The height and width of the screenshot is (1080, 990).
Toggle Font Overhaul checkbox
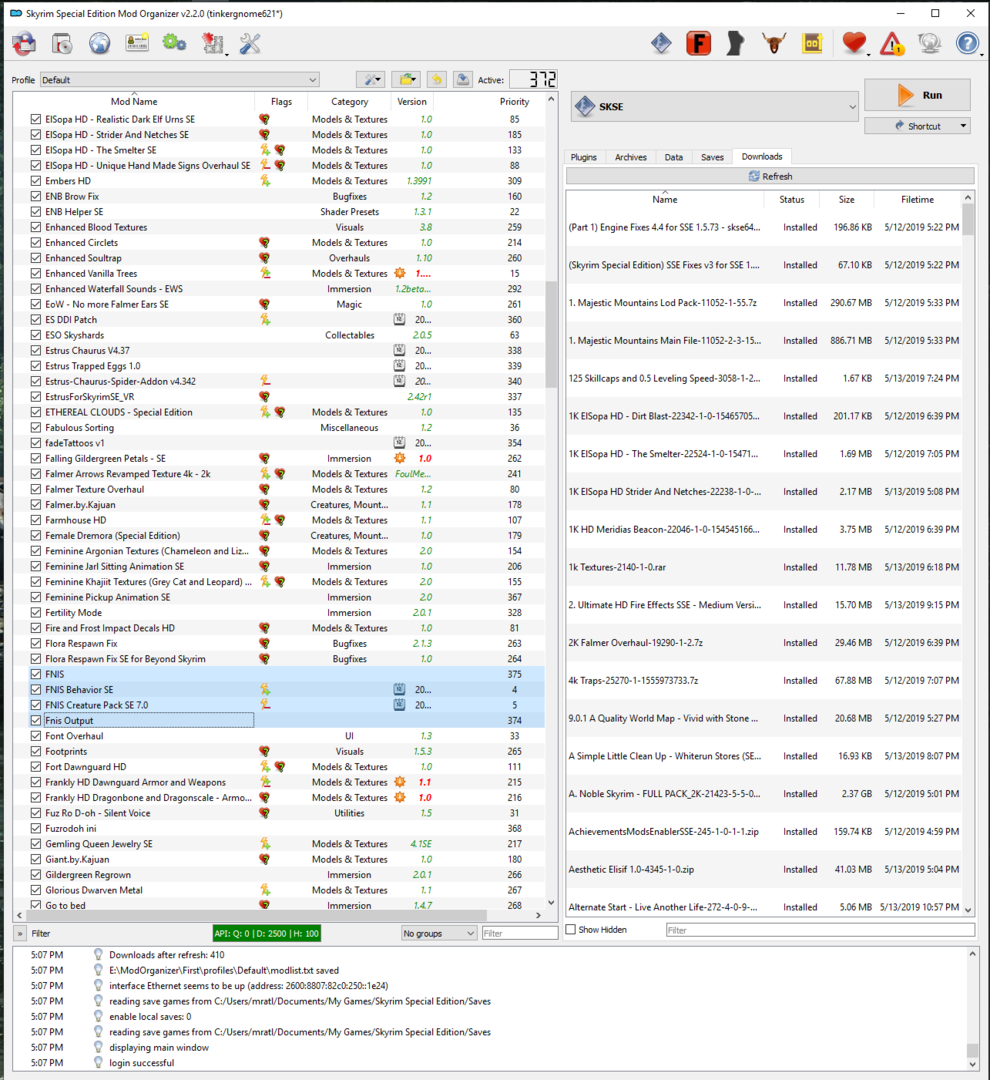36,736
